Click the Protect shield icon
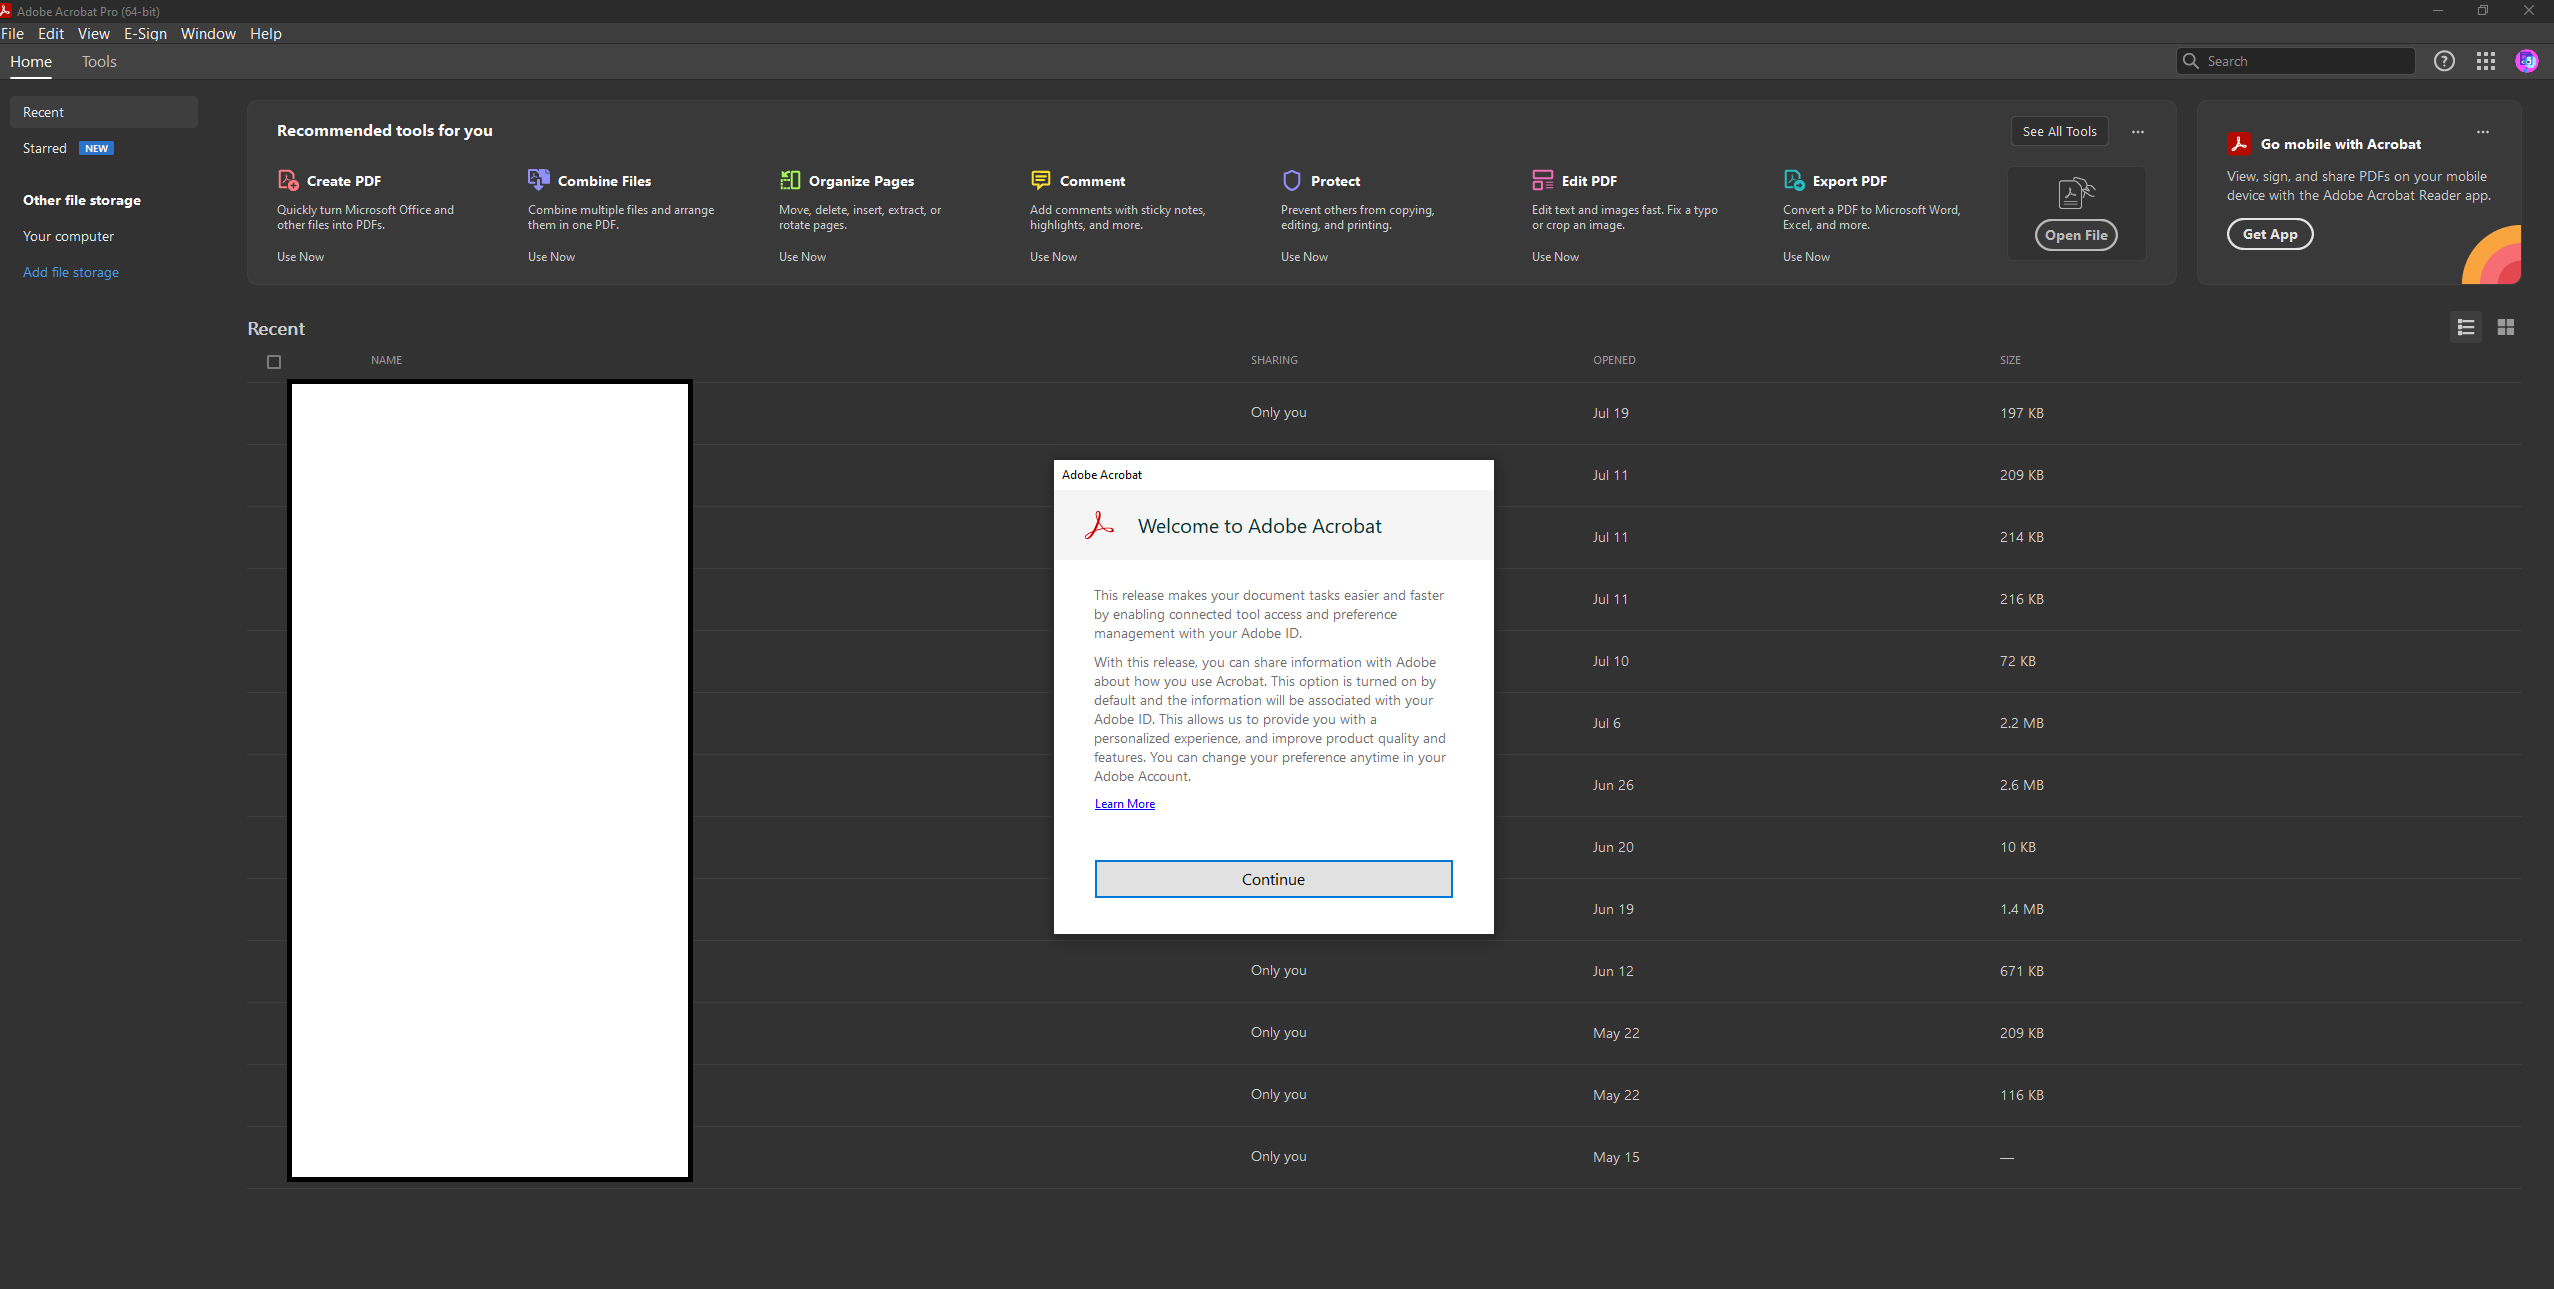Viewport: 2554px width, 1289px height. tap(1292, 180)
